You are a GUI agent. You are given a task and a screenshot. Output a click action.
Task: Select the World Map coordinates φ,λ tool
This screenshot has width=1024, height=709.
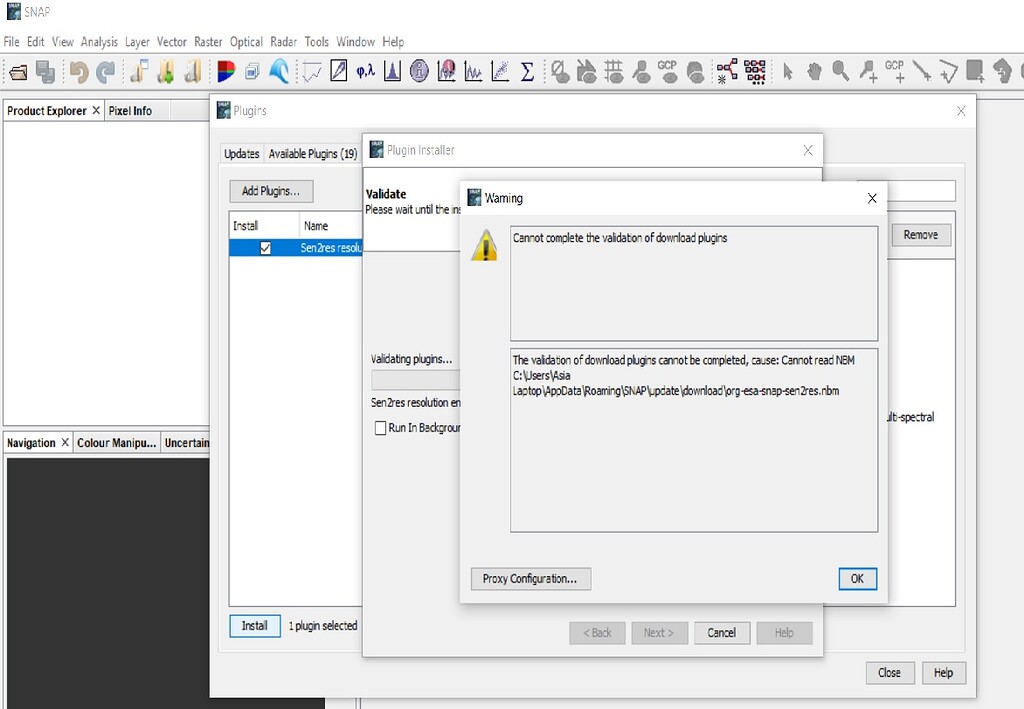[365, 71]
